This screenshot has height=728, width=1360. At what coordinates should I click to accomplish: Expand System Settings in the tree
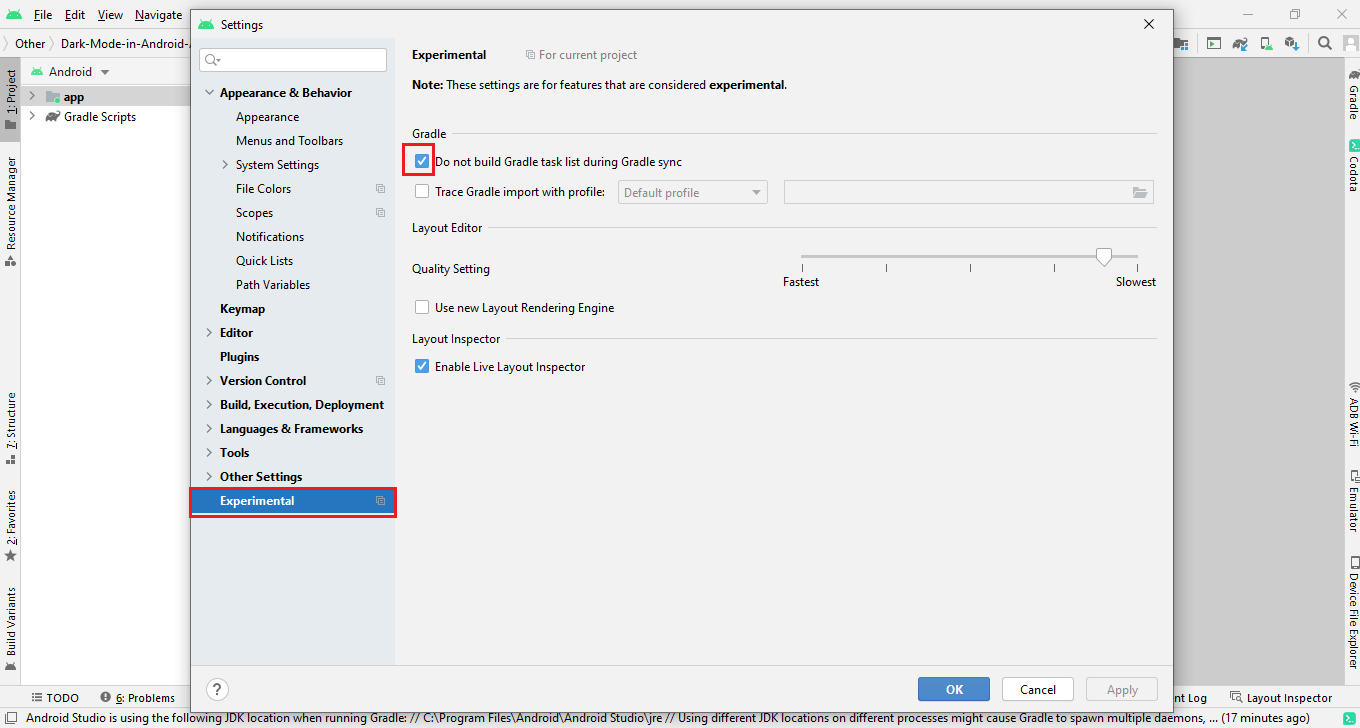point(225,165)
